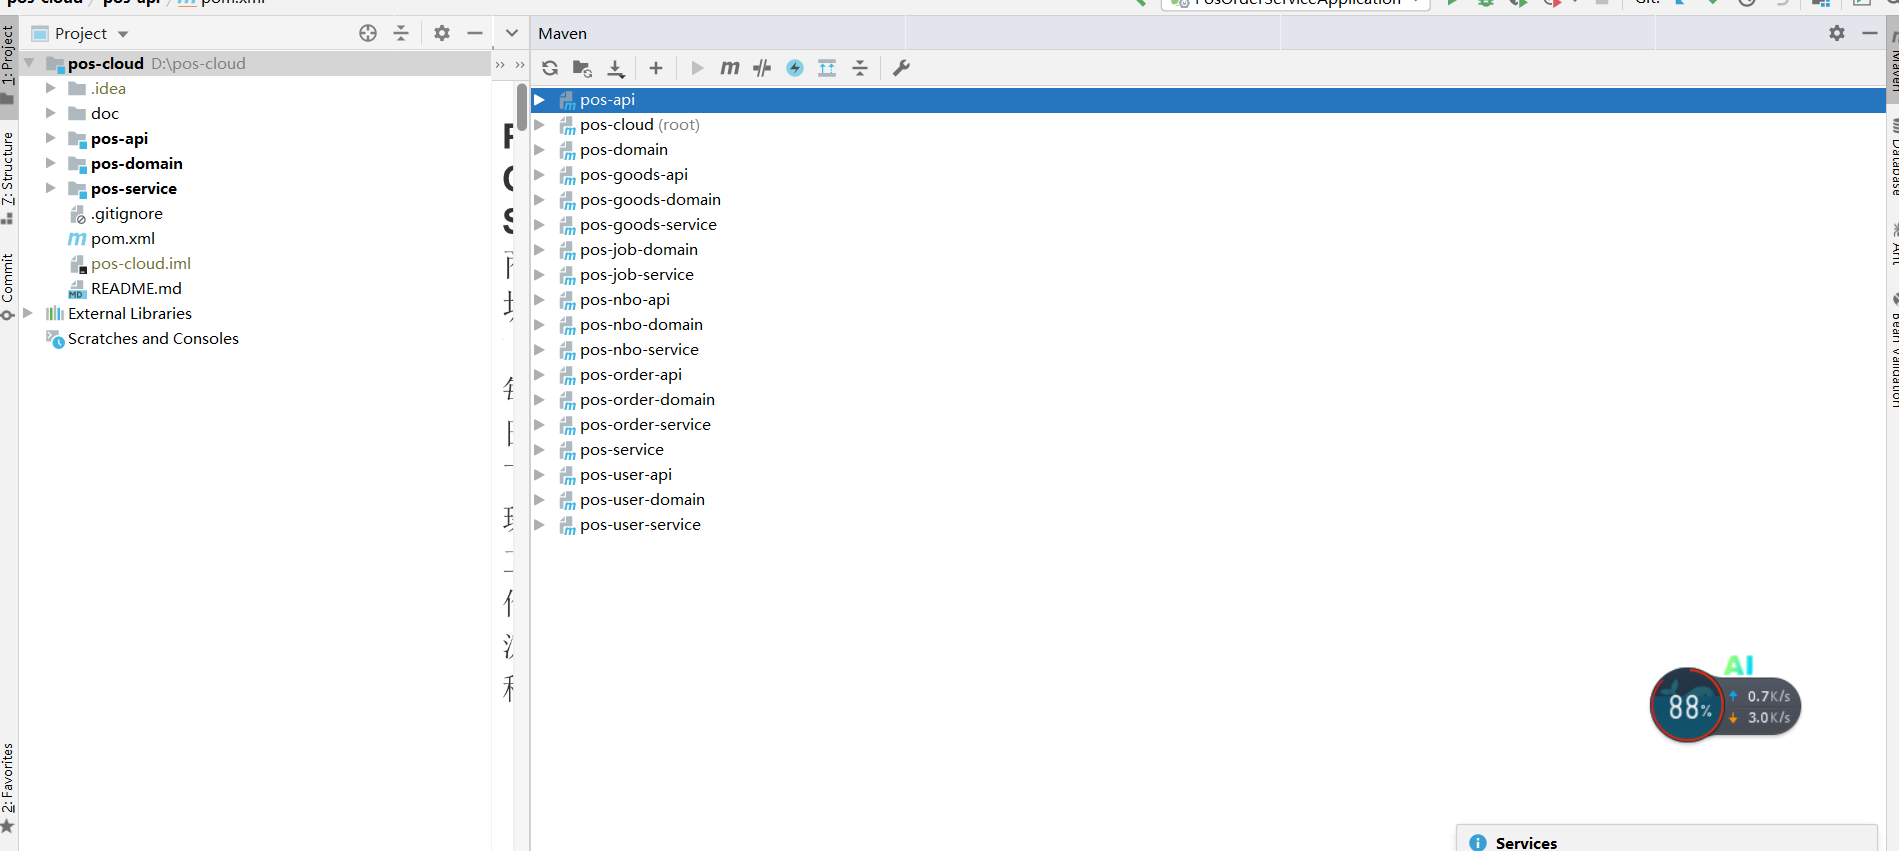Execute Maven goal 'm' icon

click(730, 68)
